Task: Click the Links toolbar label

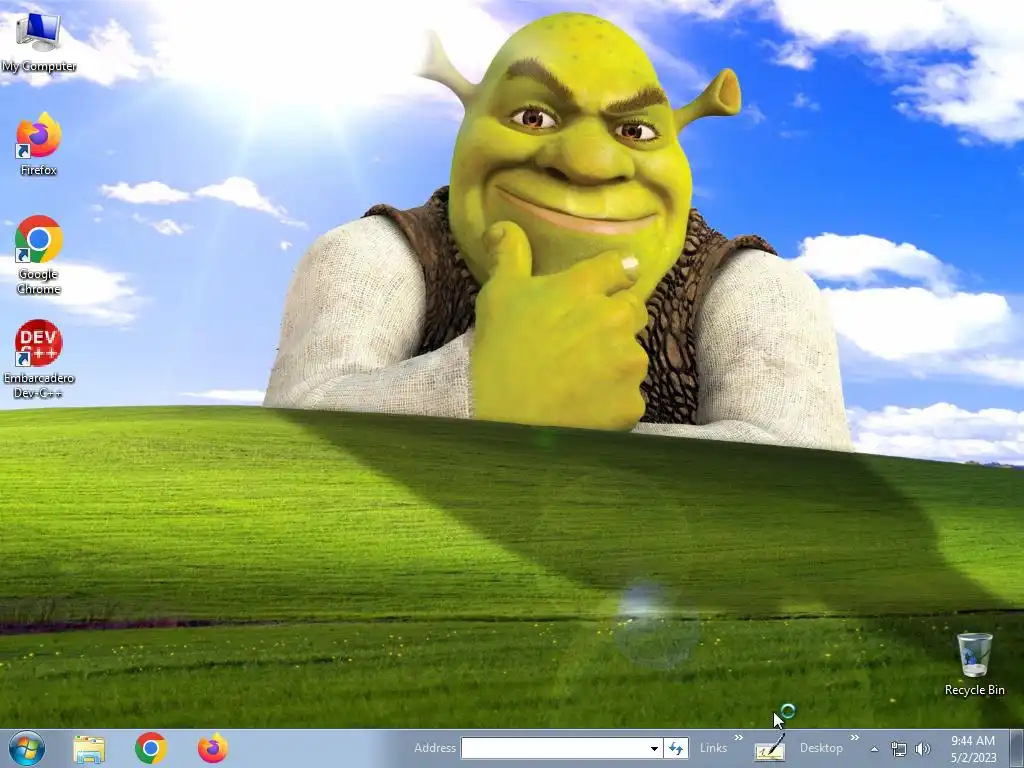Action: (713, 748)
